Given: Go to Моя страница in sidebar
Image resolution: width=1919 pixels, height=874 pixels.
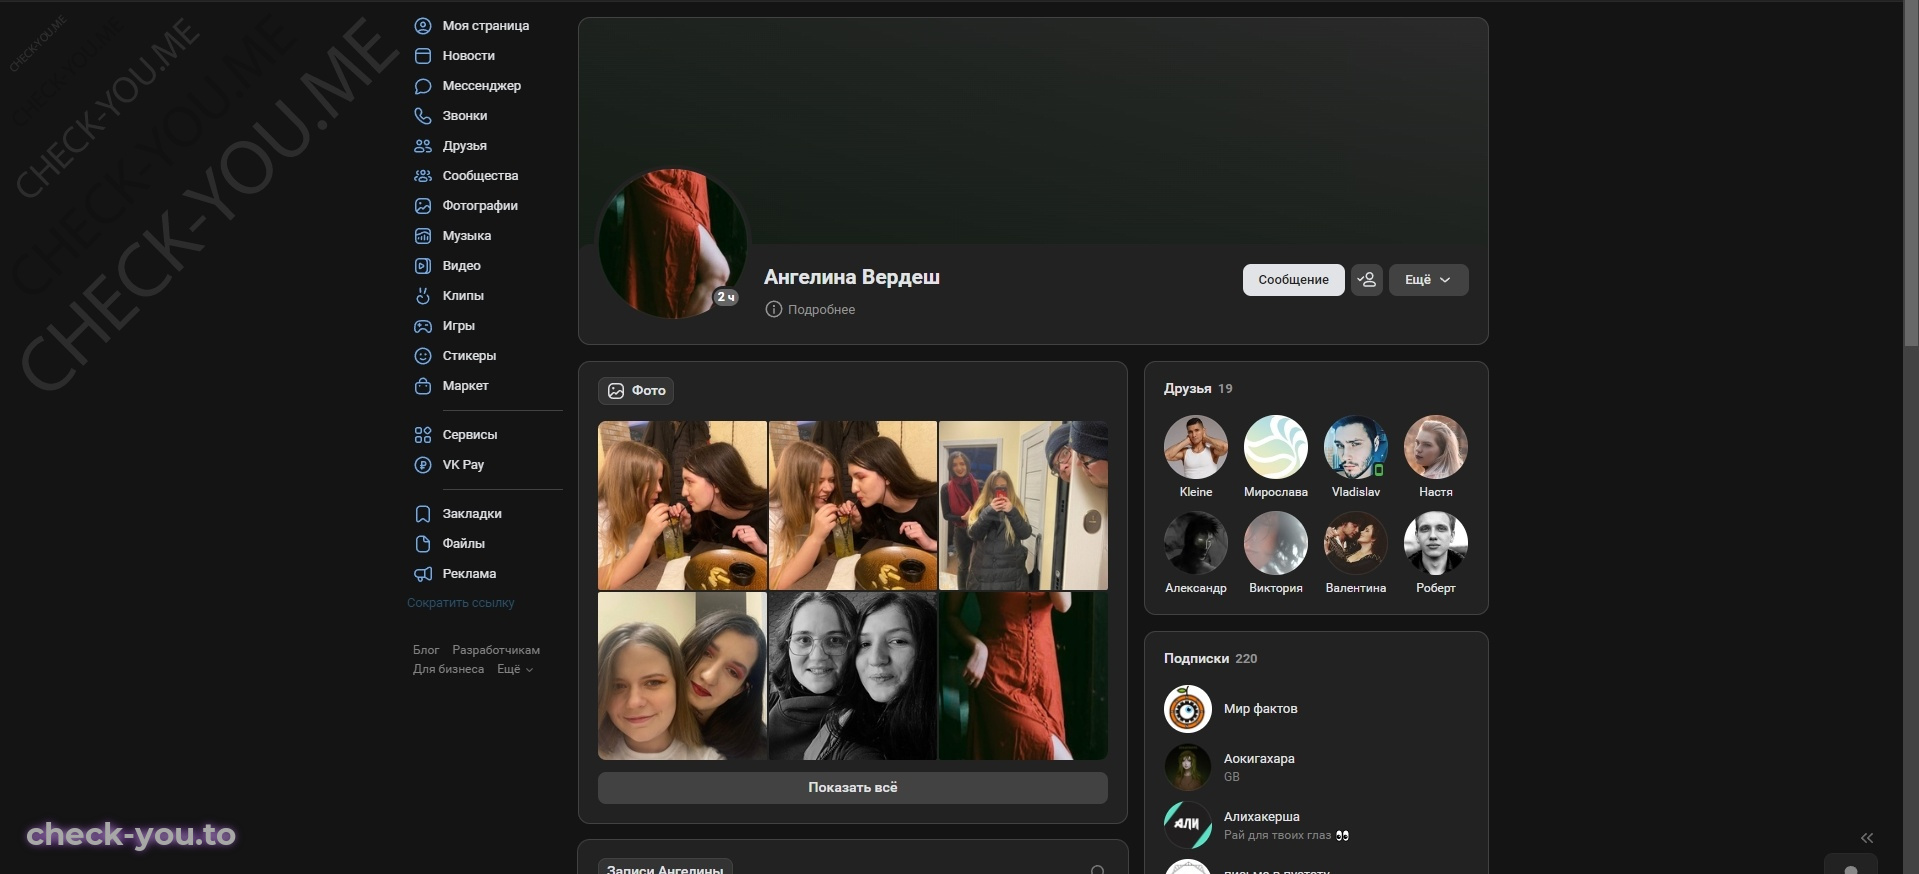Looking at the screenshot, I should (485, 26).
